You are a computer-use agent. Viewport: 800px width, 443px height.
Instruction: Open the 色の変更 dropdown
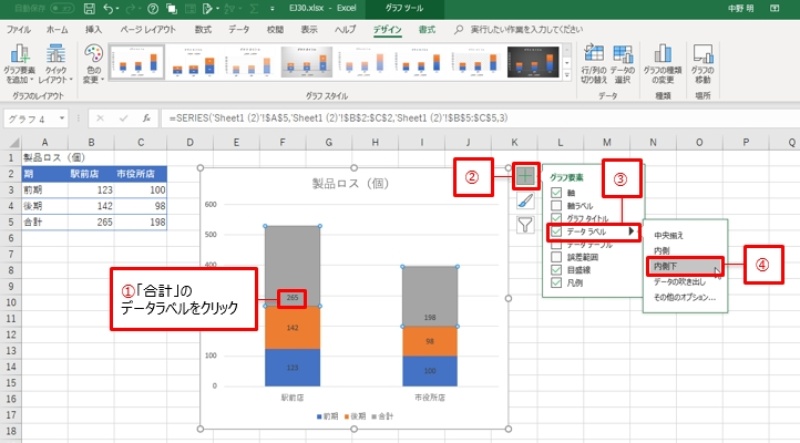pos(94,62)
